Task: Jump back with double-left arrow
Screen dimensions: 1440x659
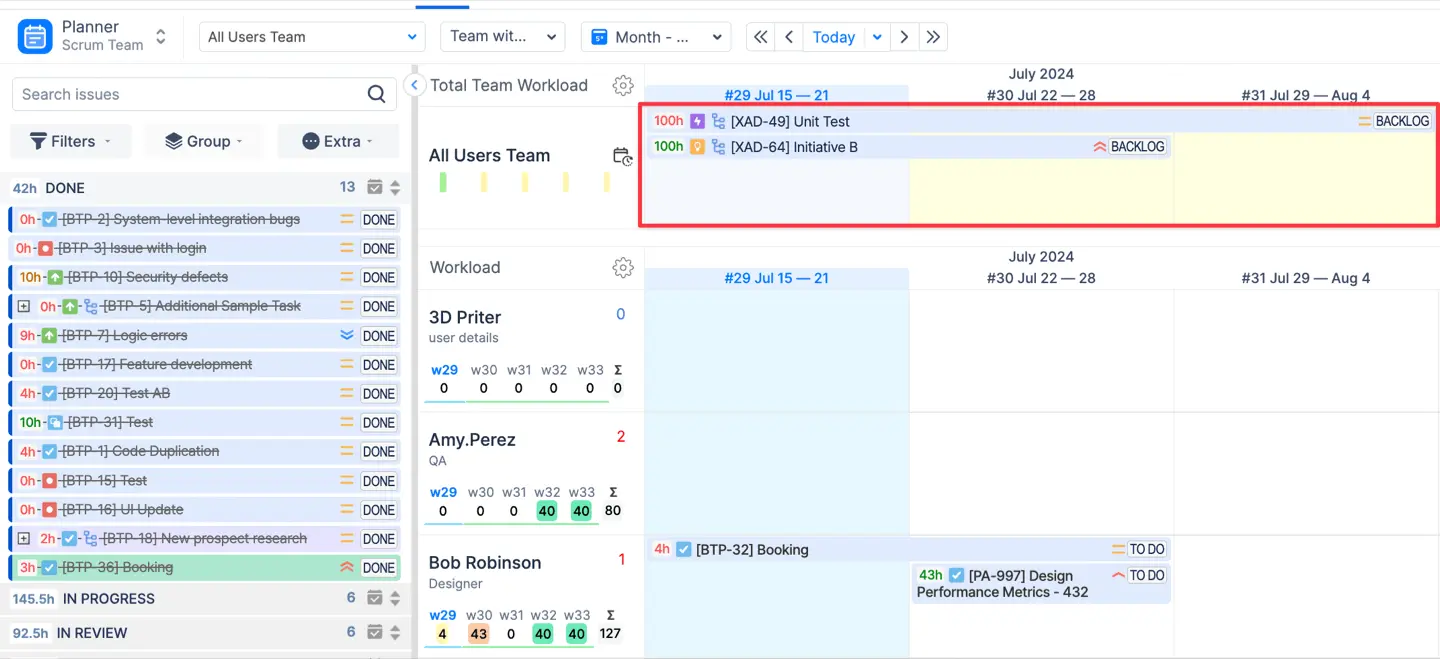Action: (x=761, y=37)
